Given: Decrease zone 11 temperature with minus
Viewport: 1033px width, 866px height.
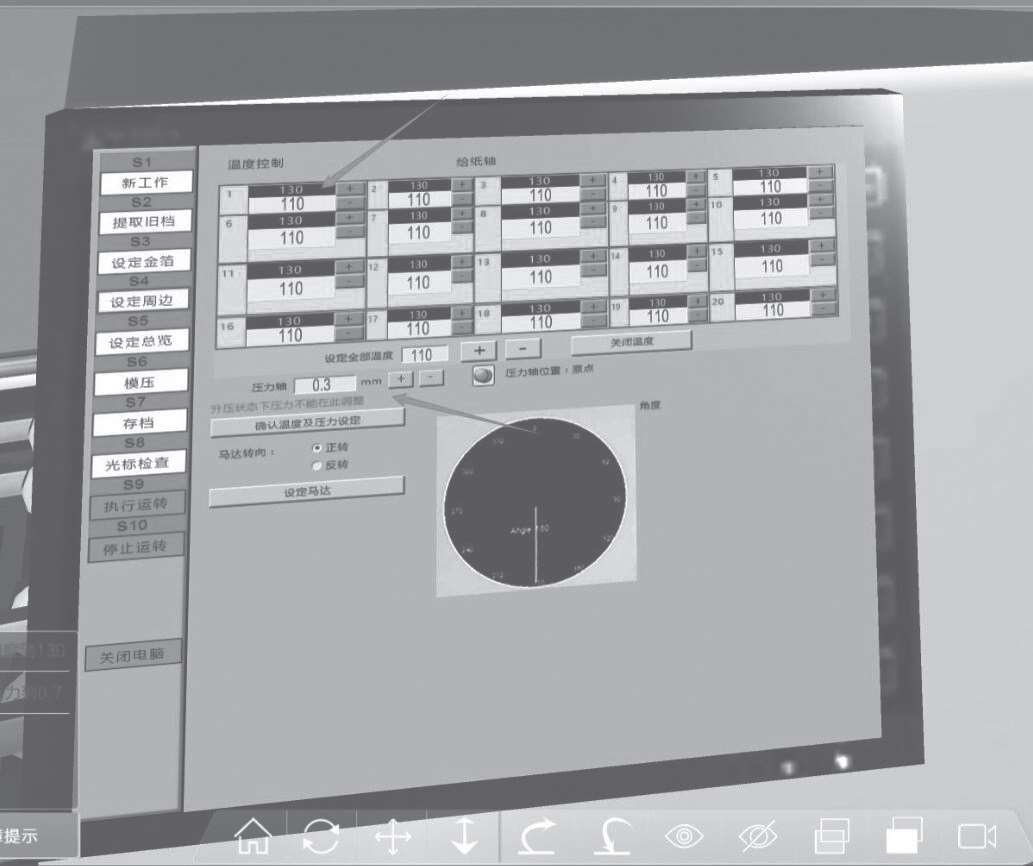Looking at the screenshot, I should (x=349, y=281).
